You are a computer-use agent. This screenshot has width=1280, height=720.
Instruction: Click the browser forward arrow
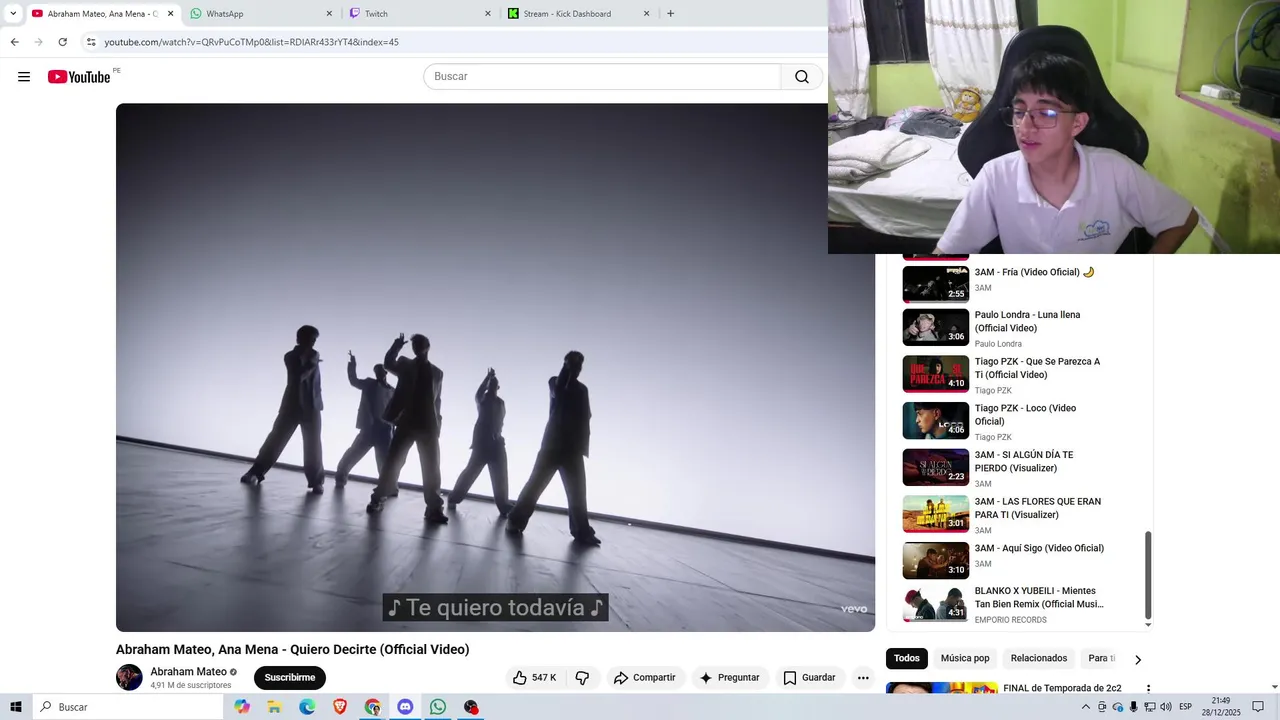38,42
